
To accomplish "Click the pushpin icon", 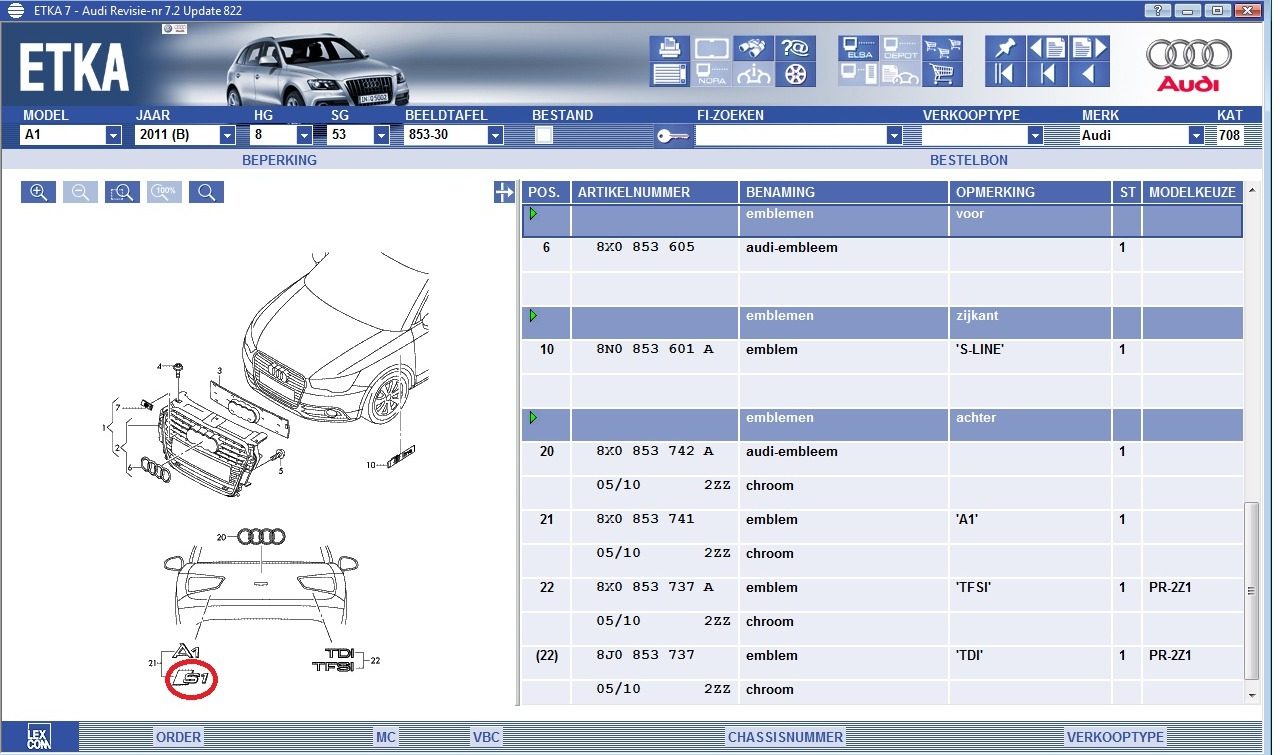I will click(x=1005, y=48).
